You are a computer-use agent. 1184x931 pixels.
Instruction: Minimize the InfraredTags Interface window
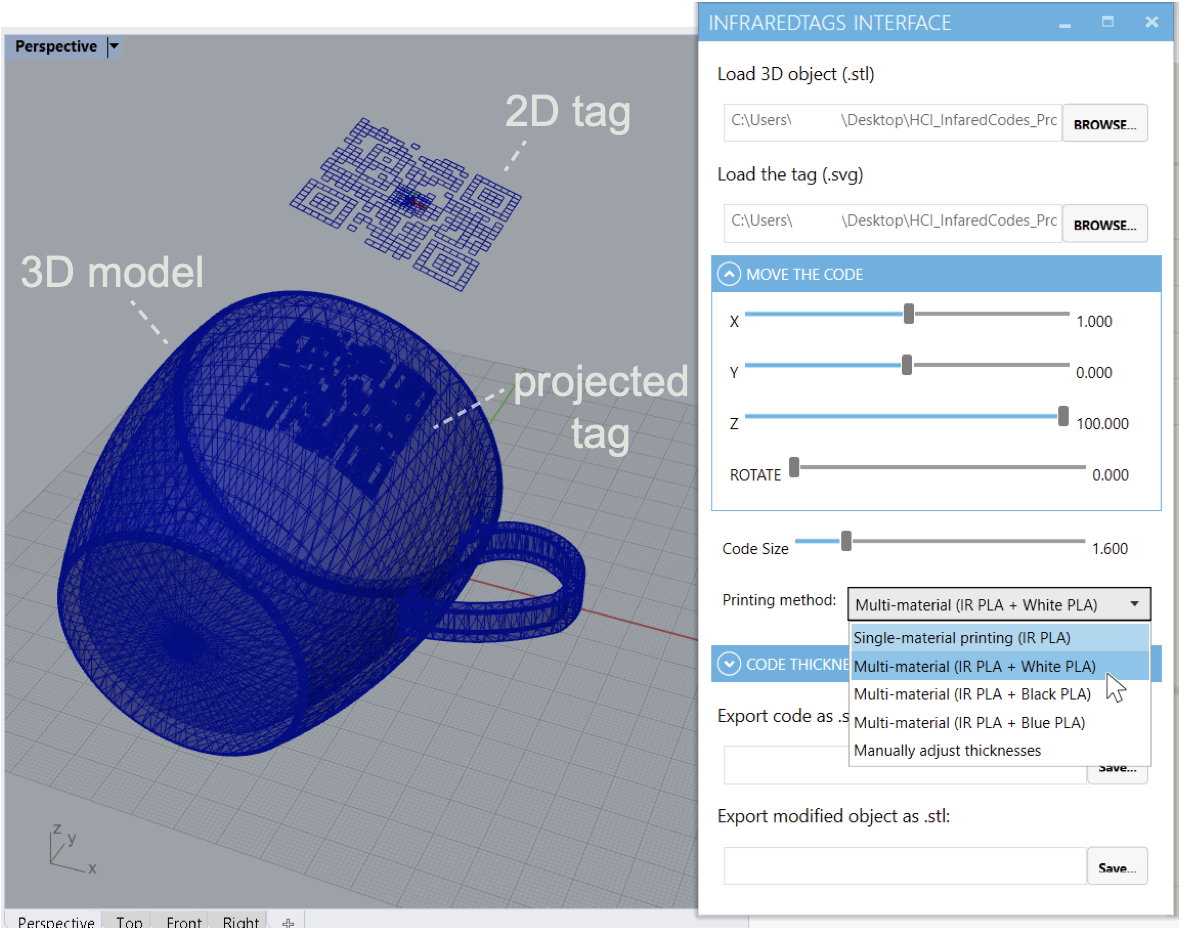(x=1065, y=24)
